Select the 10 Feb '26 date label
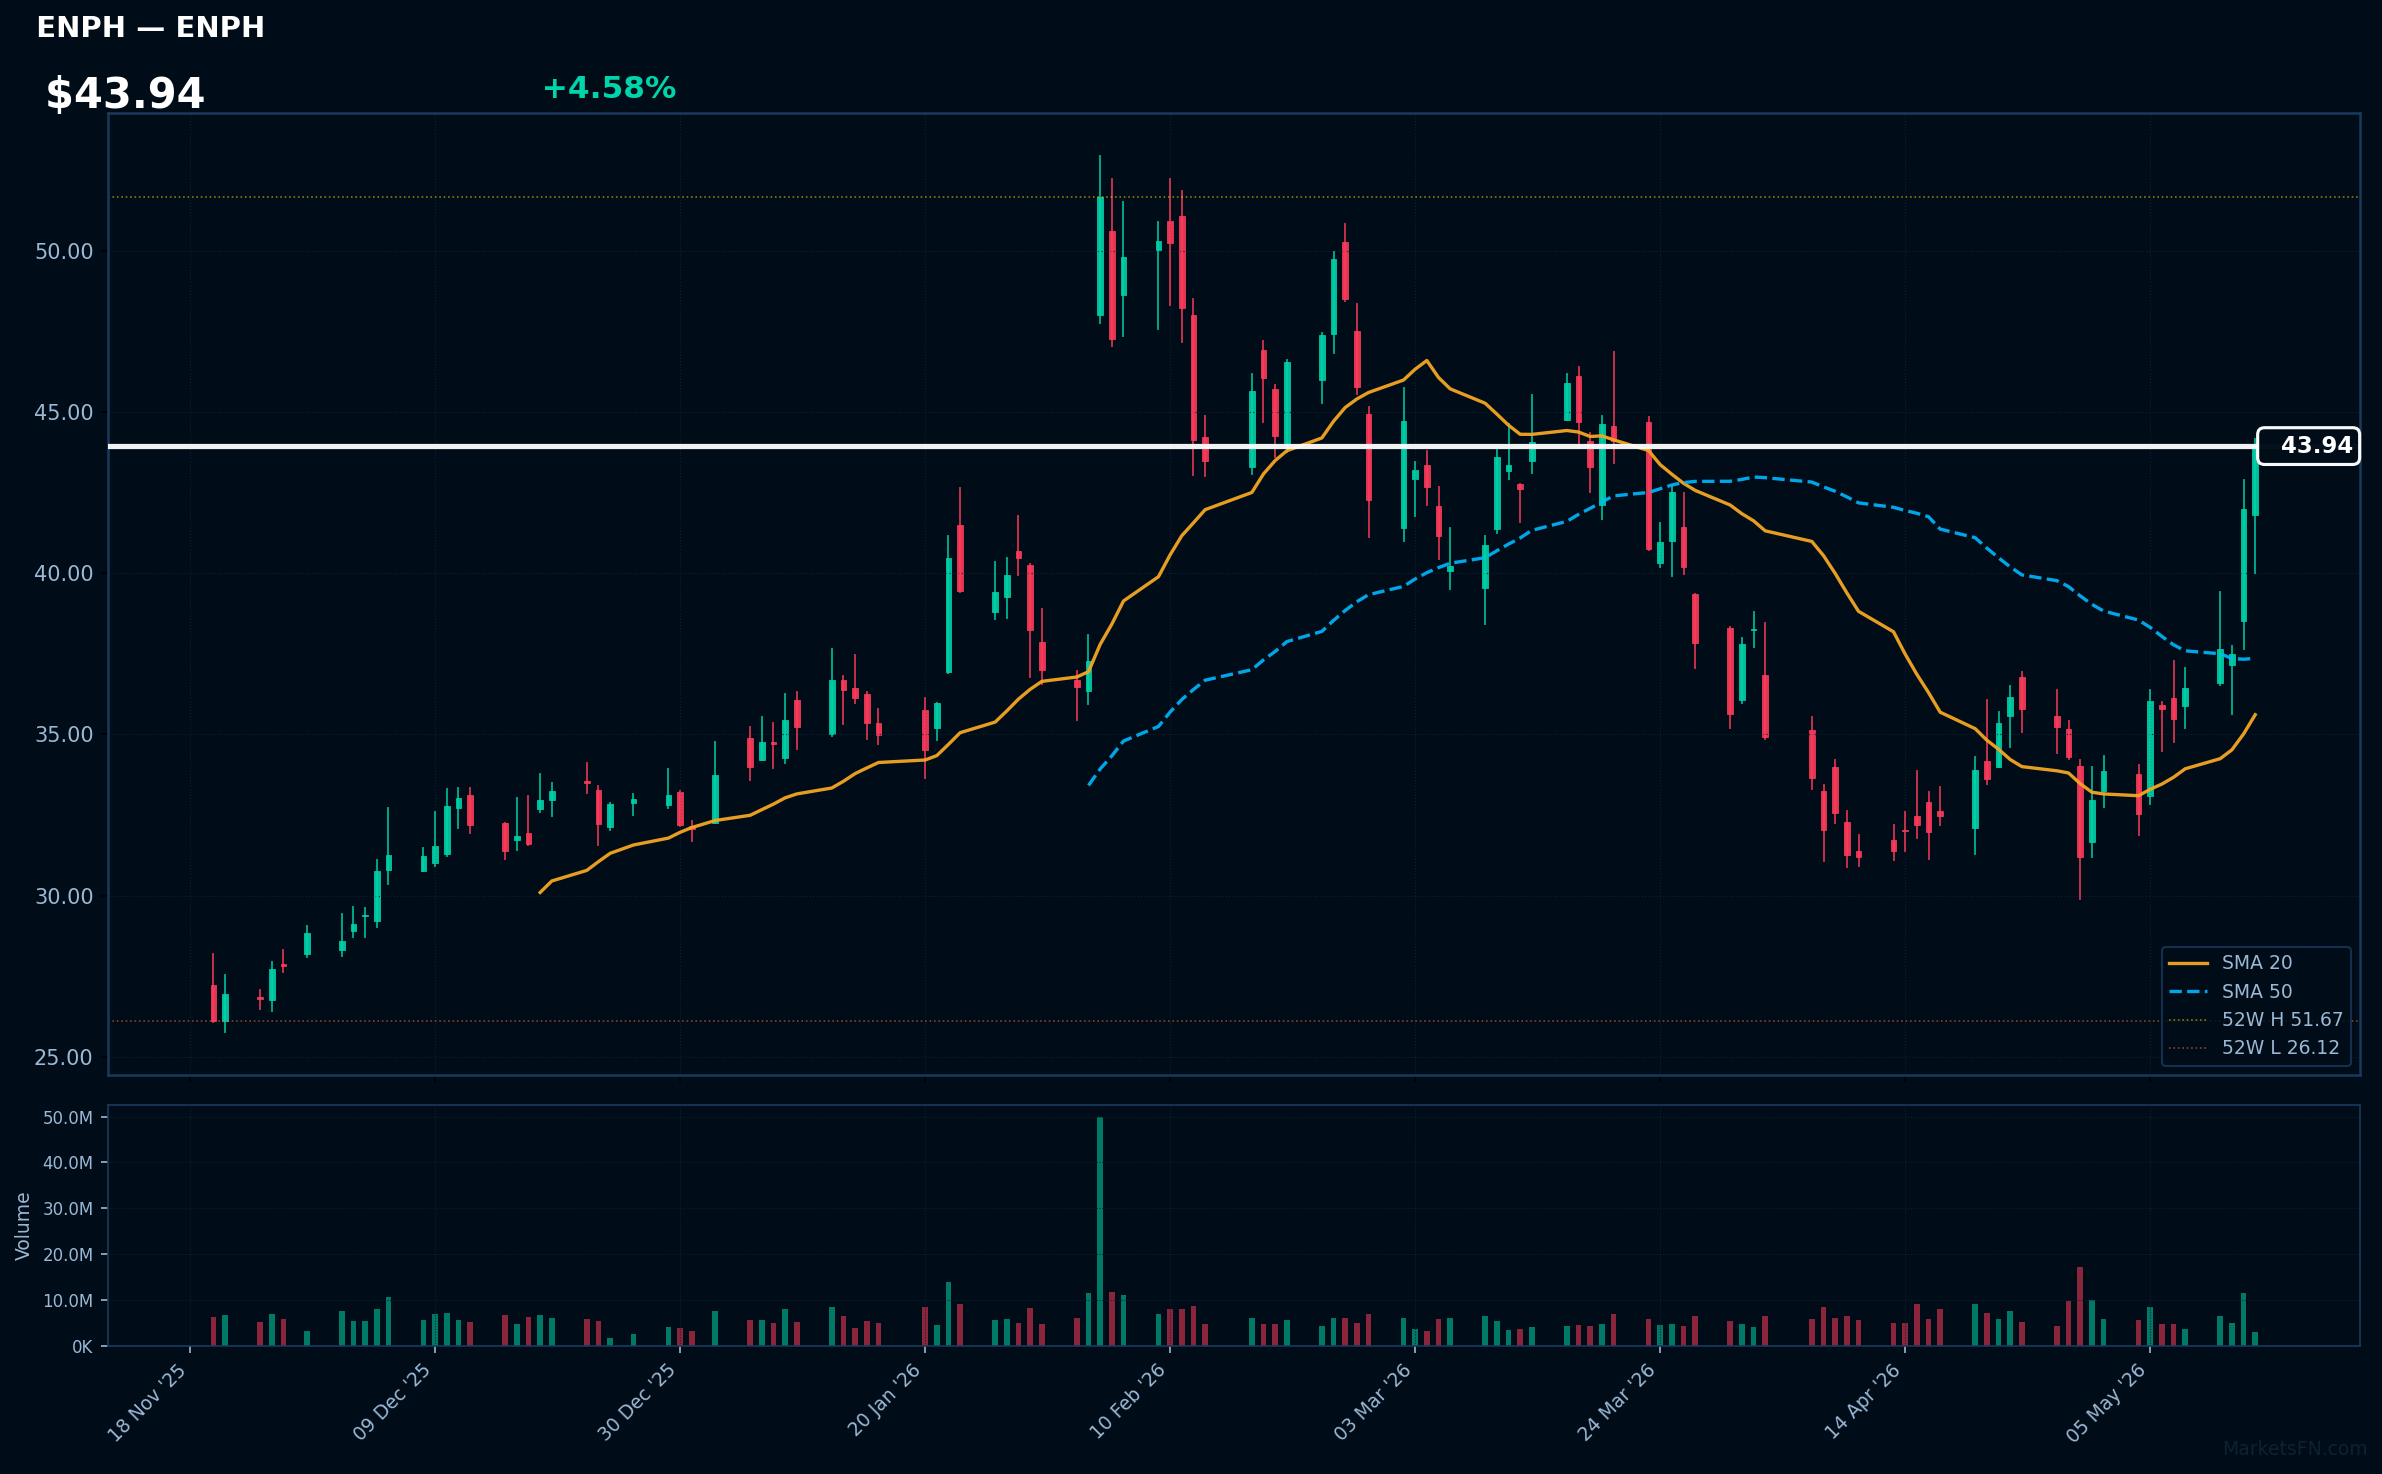 coord(1127,1402)
